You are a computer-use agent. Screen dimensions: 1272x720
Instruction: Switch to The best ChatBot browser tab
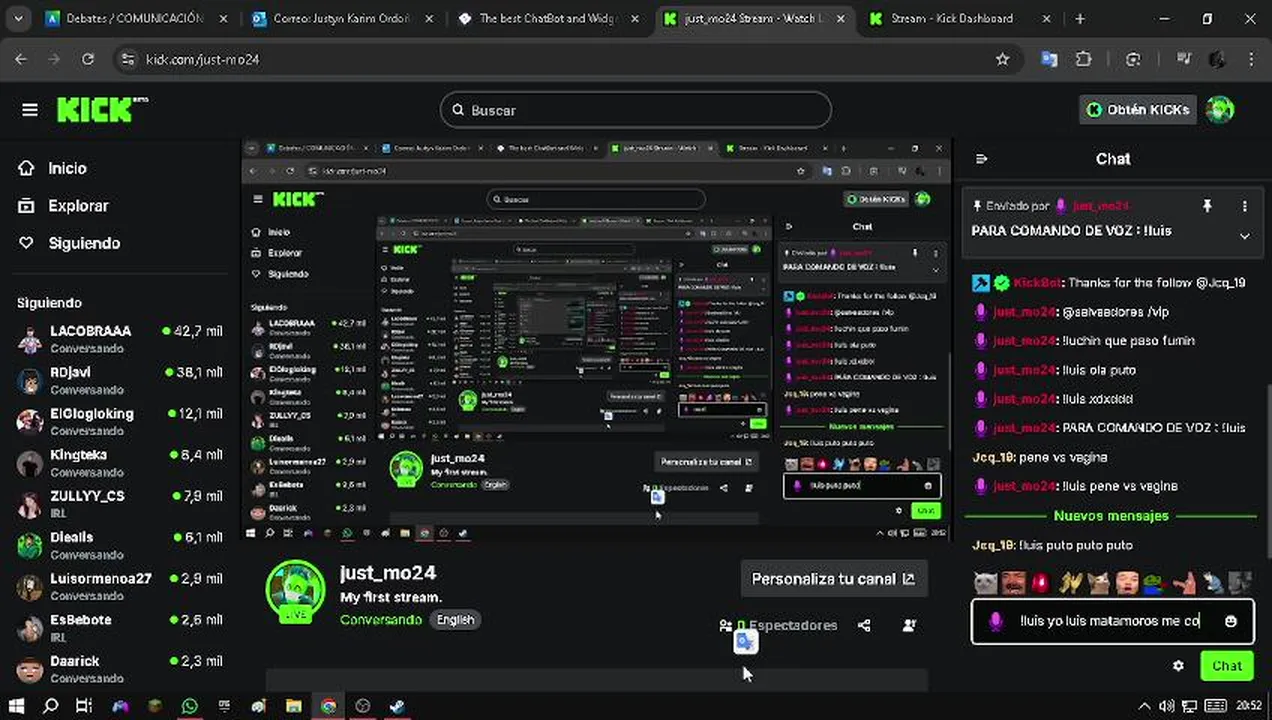point(548,18)
